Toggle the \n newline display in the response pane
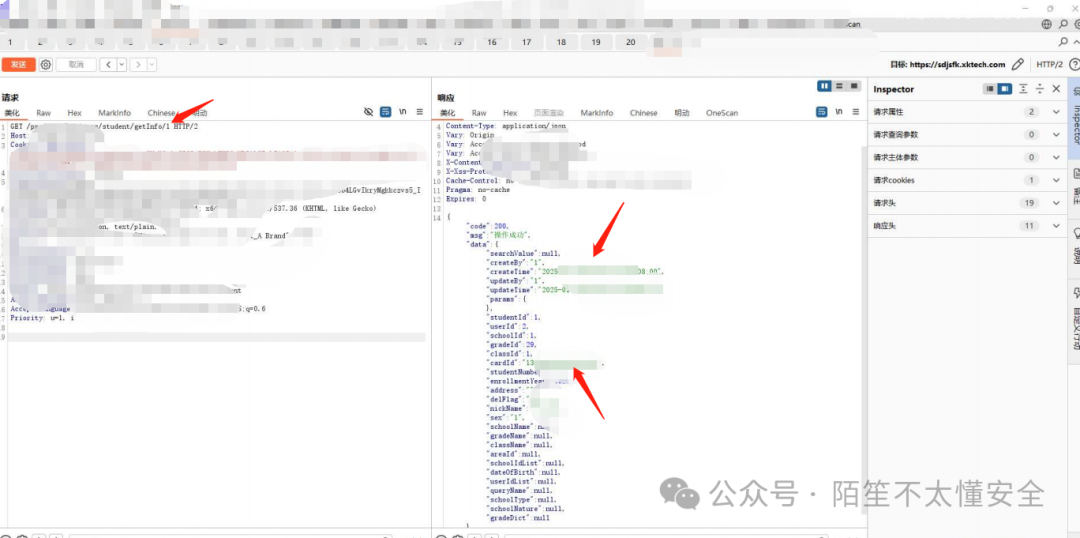This screenshot has width=1080, height=538. [x=839, y=112]
